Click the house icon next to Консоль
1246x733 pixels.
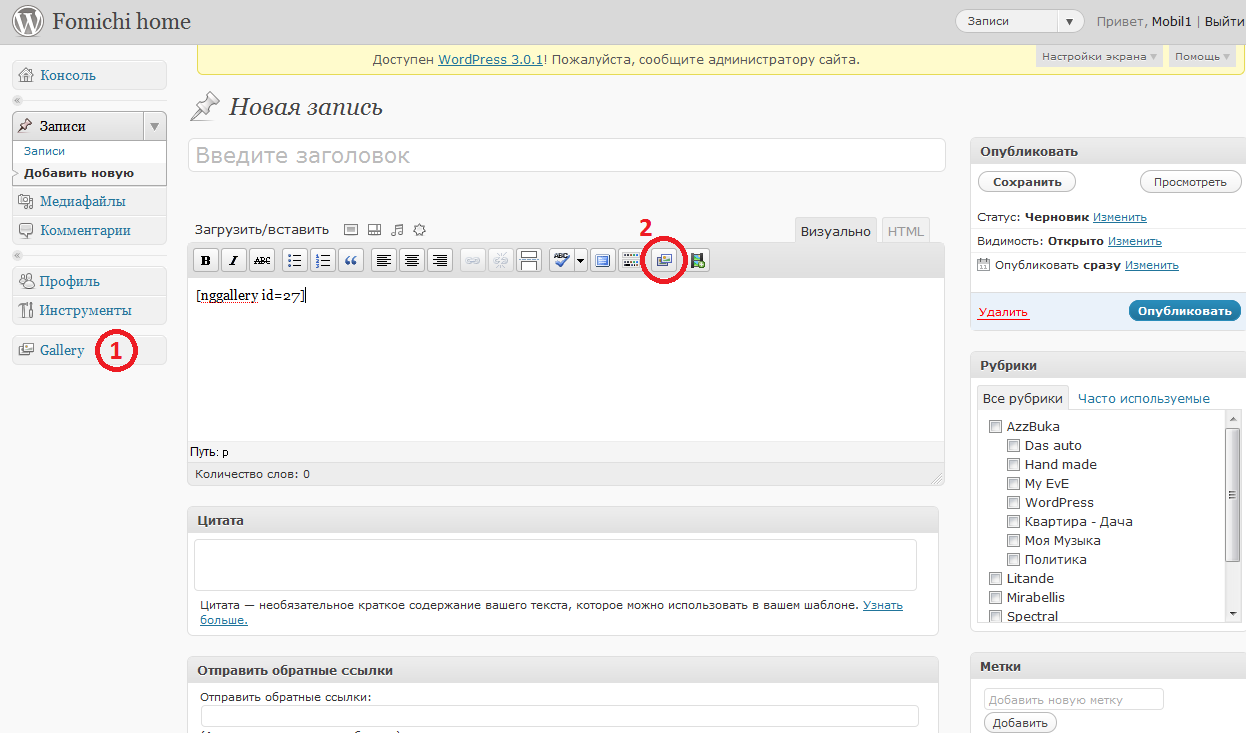26,75
